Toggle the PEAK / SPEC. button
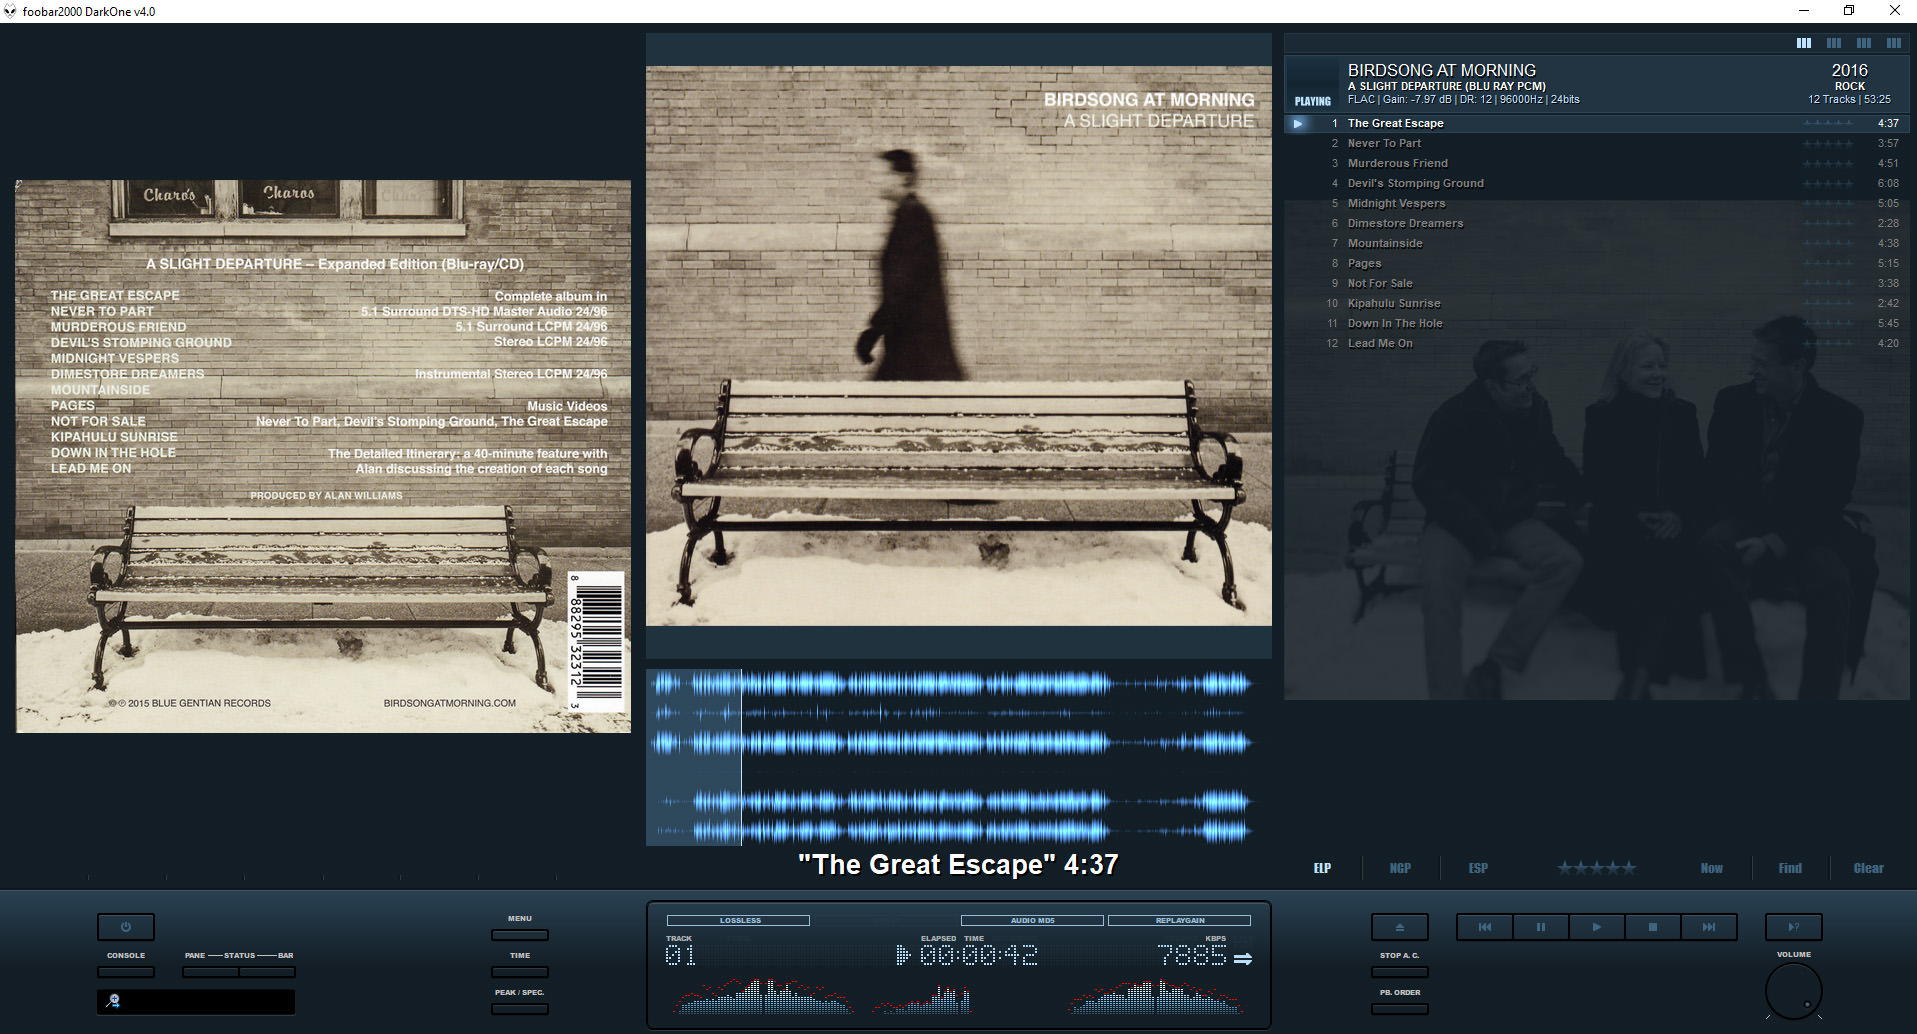 click(x=520, y=1009)
